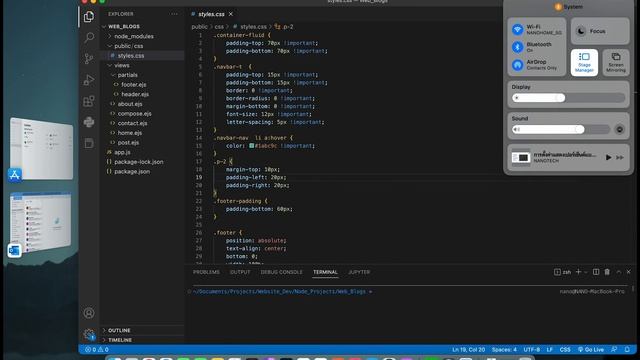Switch to the DEBUG CONSOLE tab
640x360 pixels.
pyautogui.click(x=281, y=272)
